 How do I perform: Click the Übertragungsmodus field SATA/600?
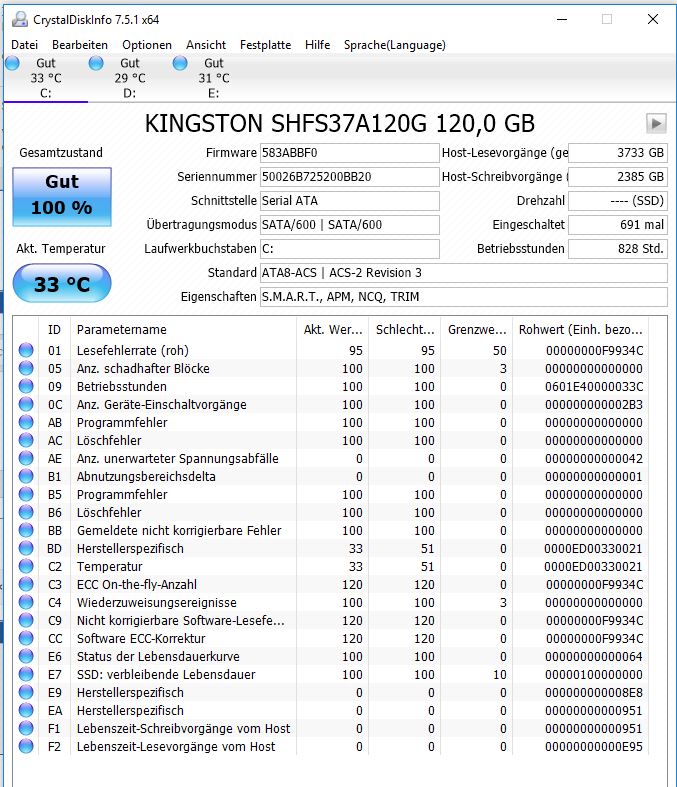pyautogui.click(x=349, y=225)
